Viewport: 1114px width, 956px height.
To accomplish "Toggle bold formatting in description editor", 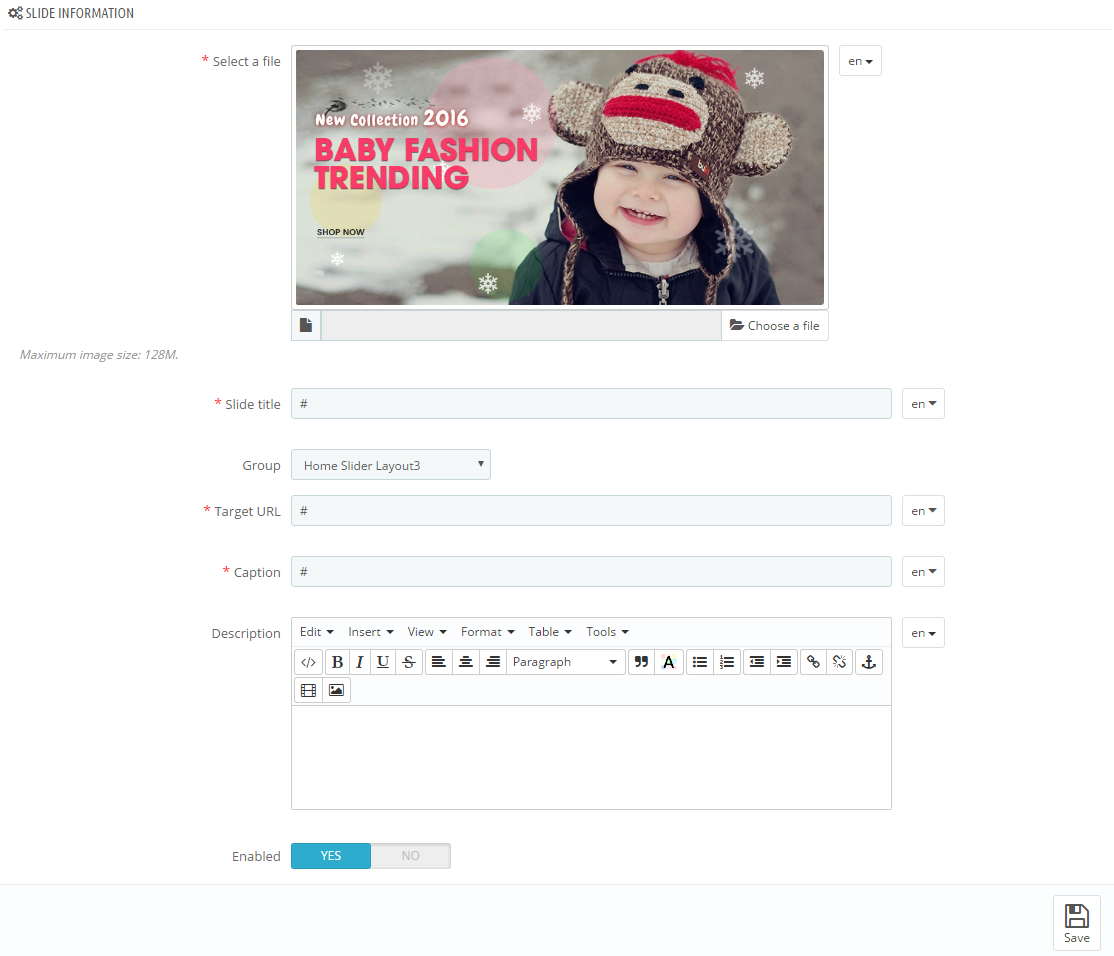I will tap(337, 662).
